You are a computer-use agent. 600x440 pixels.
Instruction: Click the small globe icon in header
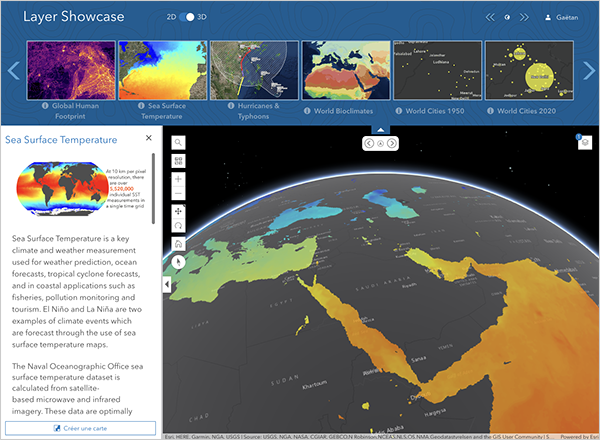coord(507,17)
